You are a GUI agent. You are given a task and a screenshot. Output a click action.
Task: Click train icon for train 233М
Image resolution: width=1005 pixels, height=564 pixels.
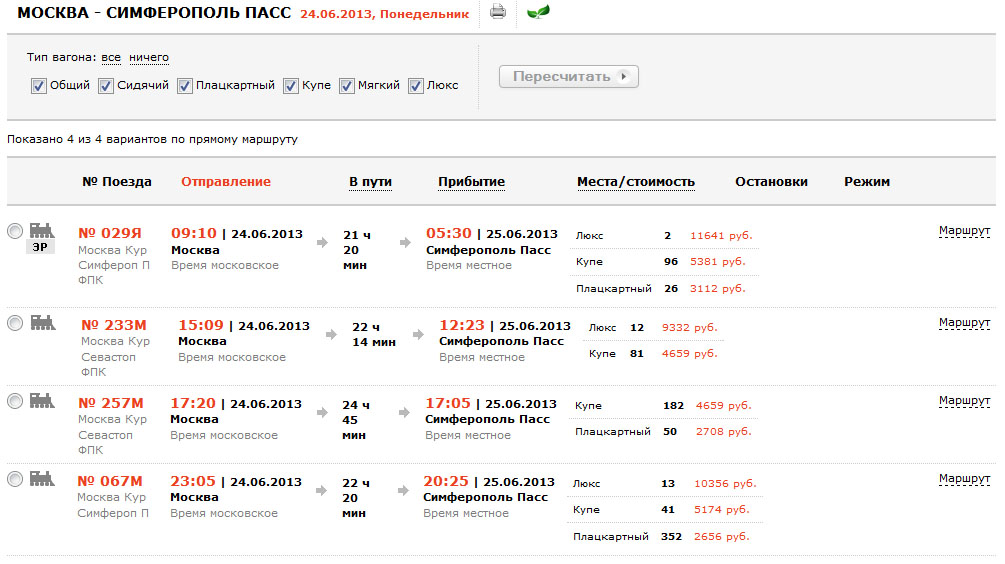pos(42,322)
